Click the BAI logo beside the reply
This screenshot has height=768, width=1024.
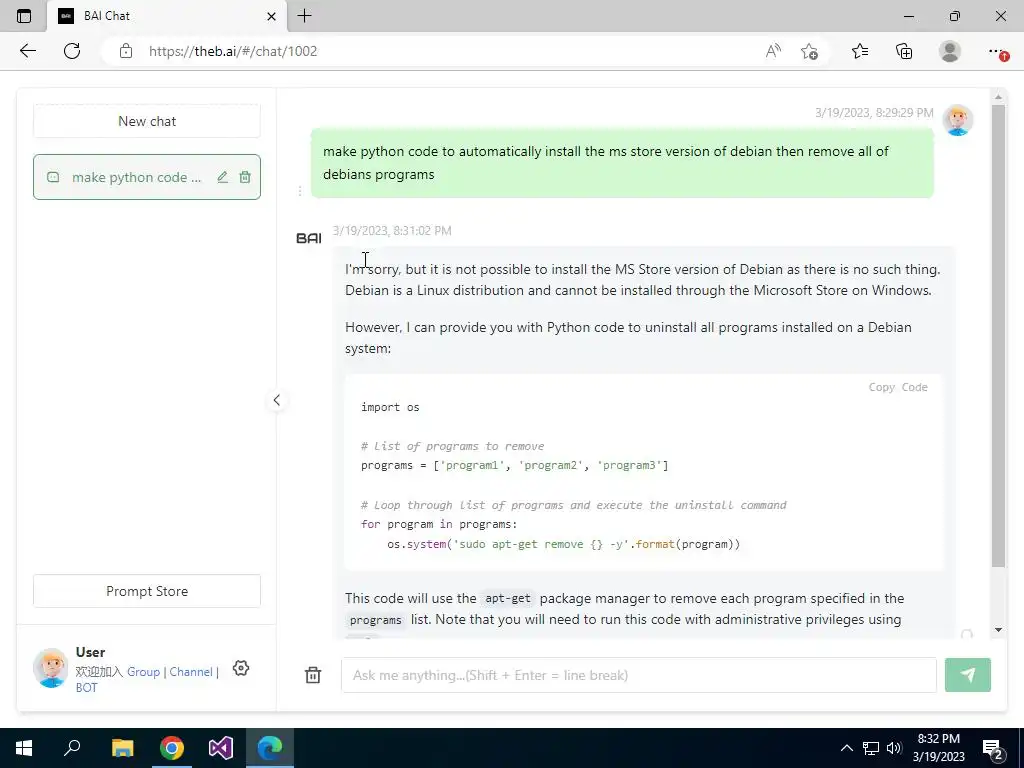tap(309, 238)
